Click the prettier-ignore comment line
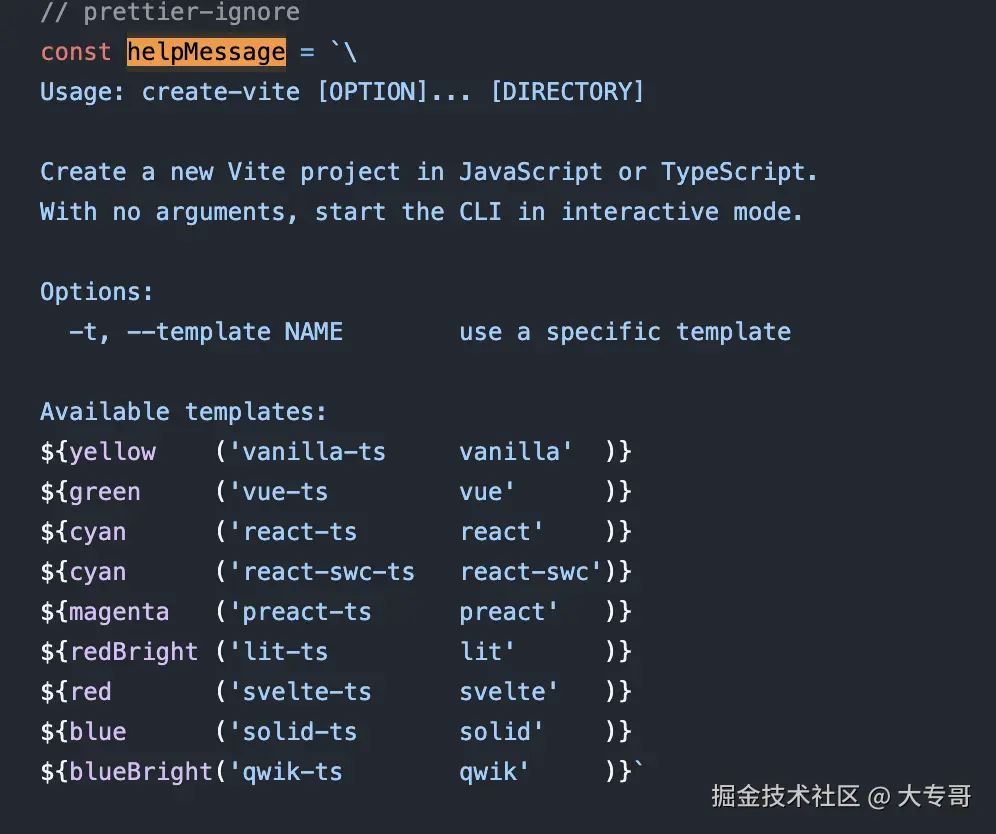Screen dimensions: 996x834 (169, 13)
